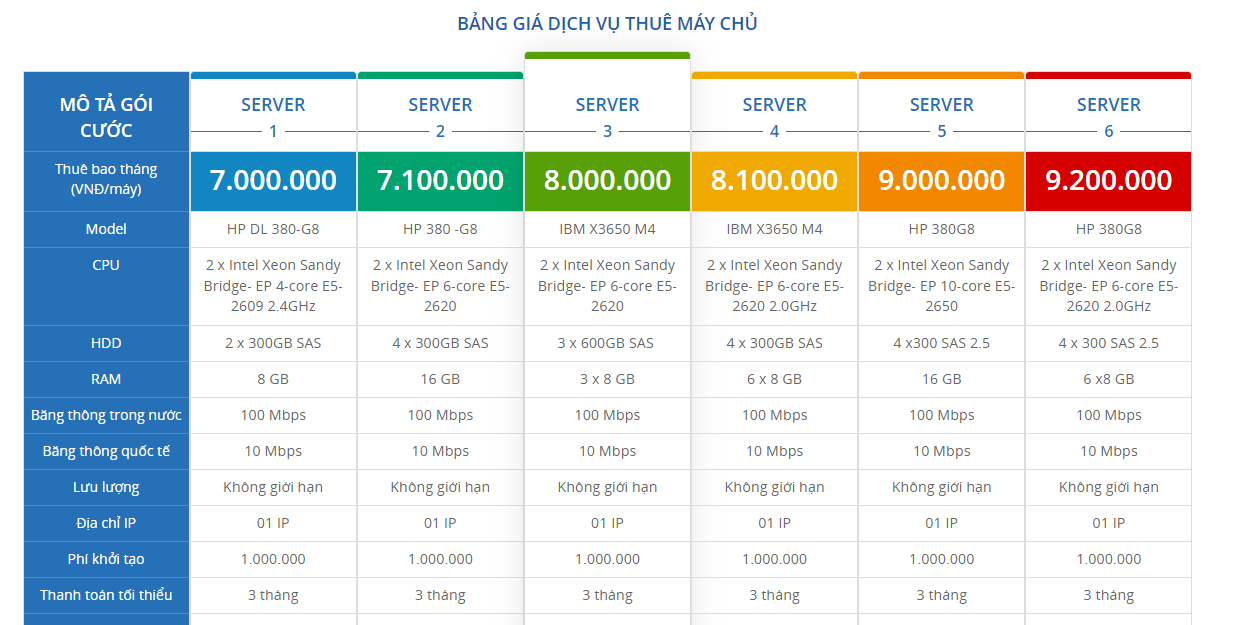
Task: Click the 'Băng thông quốc tế' row label
Action: click(106, 451)
